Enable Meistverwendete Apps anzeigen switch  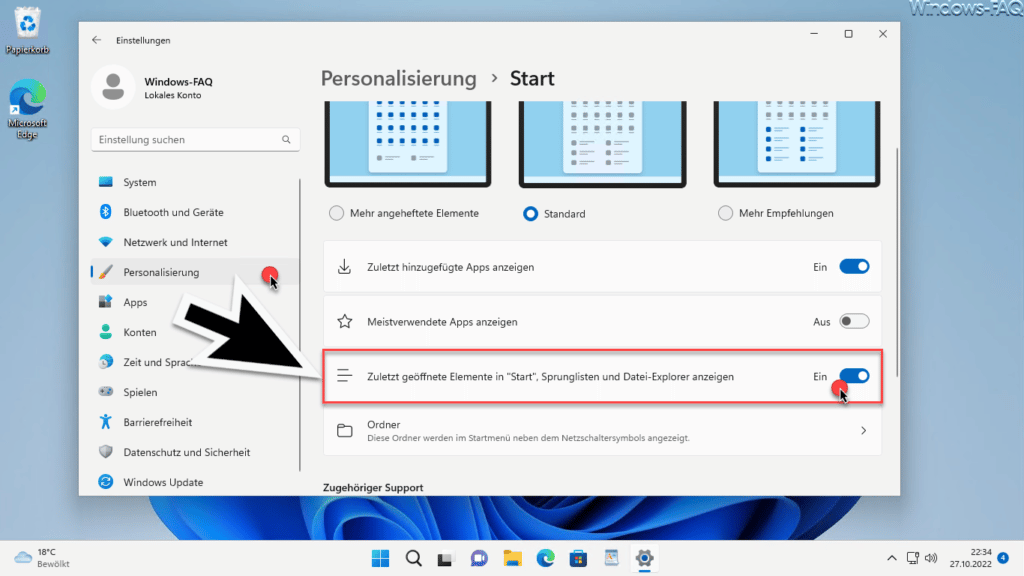coord(854,321)
